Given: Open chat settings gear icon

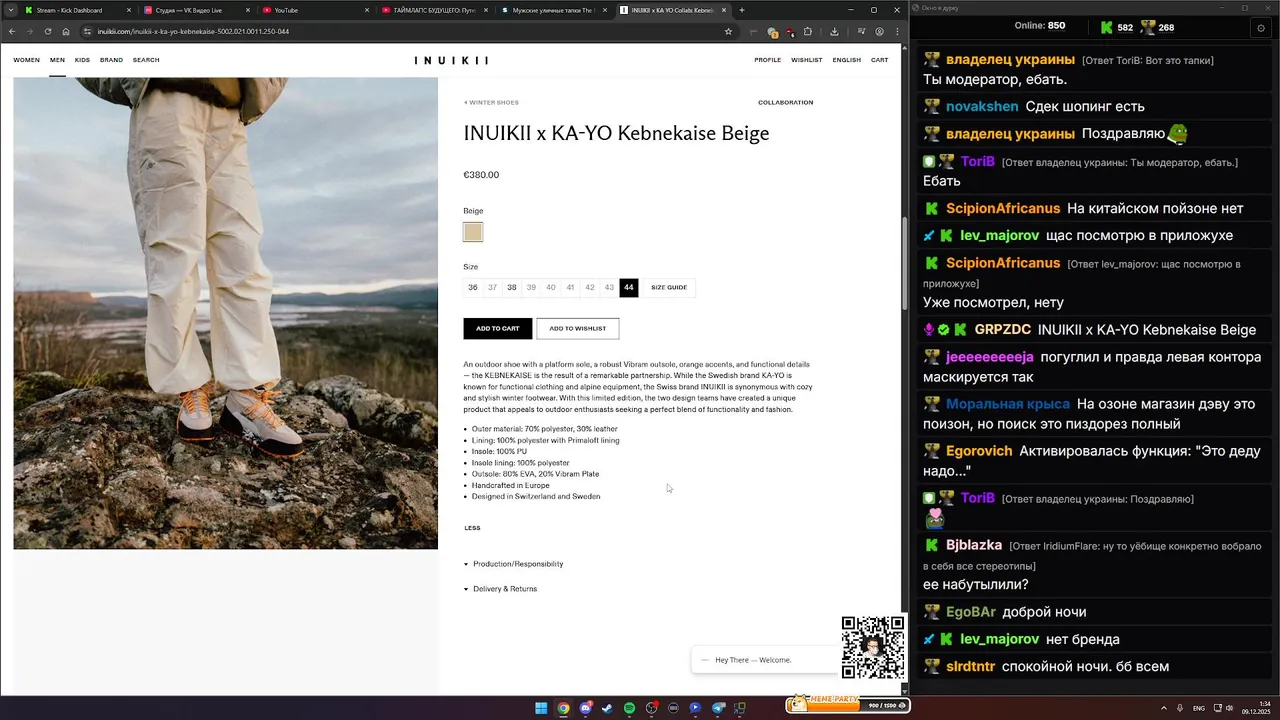Looking at the screenshot, I should [1261, 28].
